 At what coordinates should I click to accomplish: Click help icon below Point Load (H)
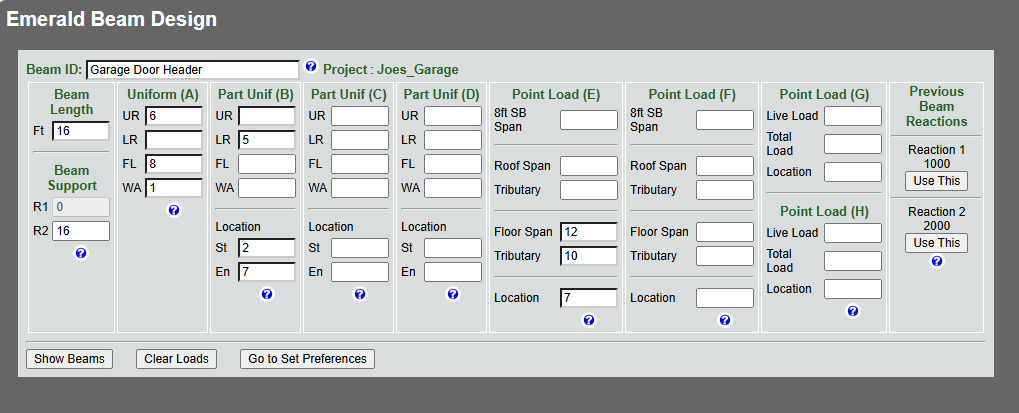point(853,311)
